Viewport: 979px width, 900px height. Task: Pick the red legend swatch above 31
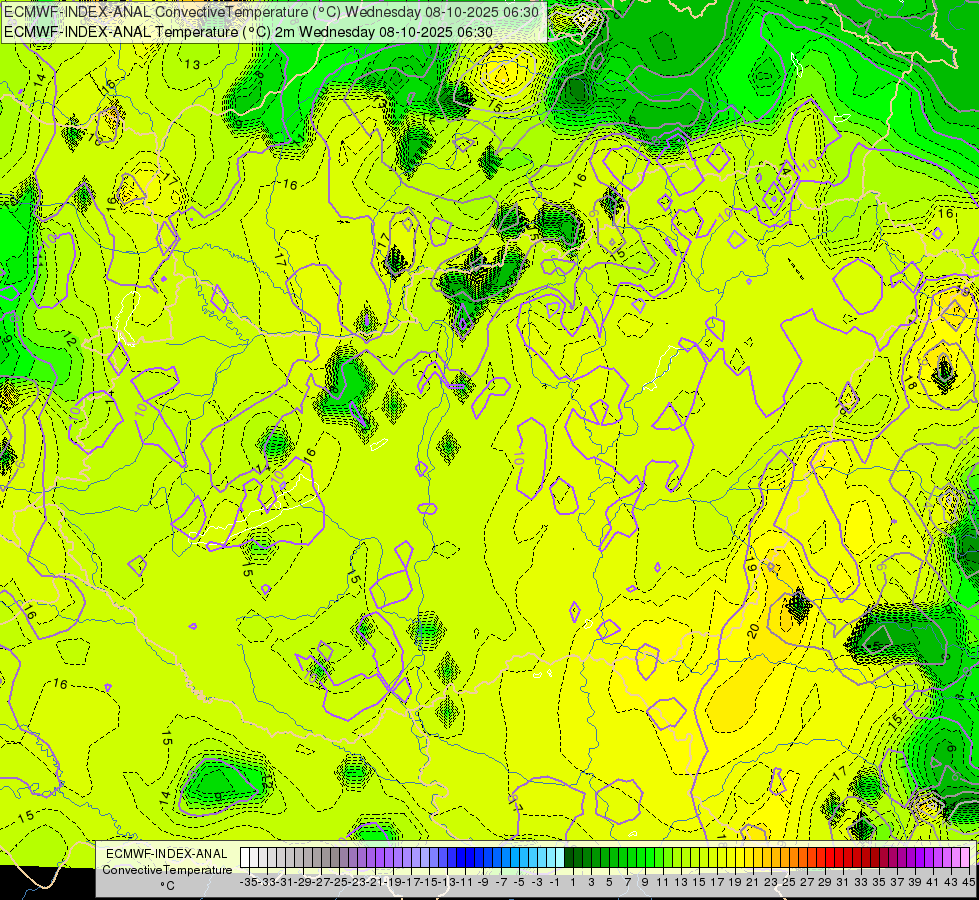[839, 857]
